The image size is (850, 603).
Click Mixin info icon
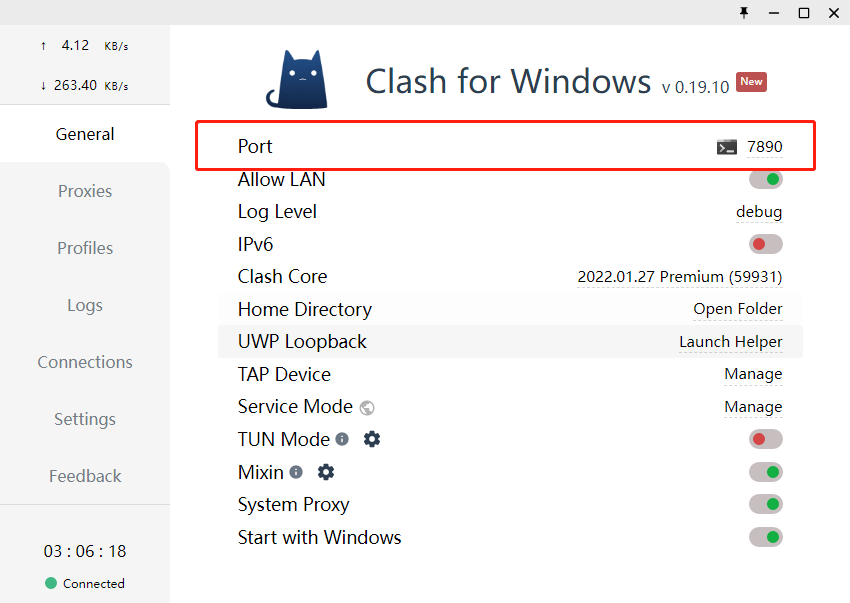296,472
